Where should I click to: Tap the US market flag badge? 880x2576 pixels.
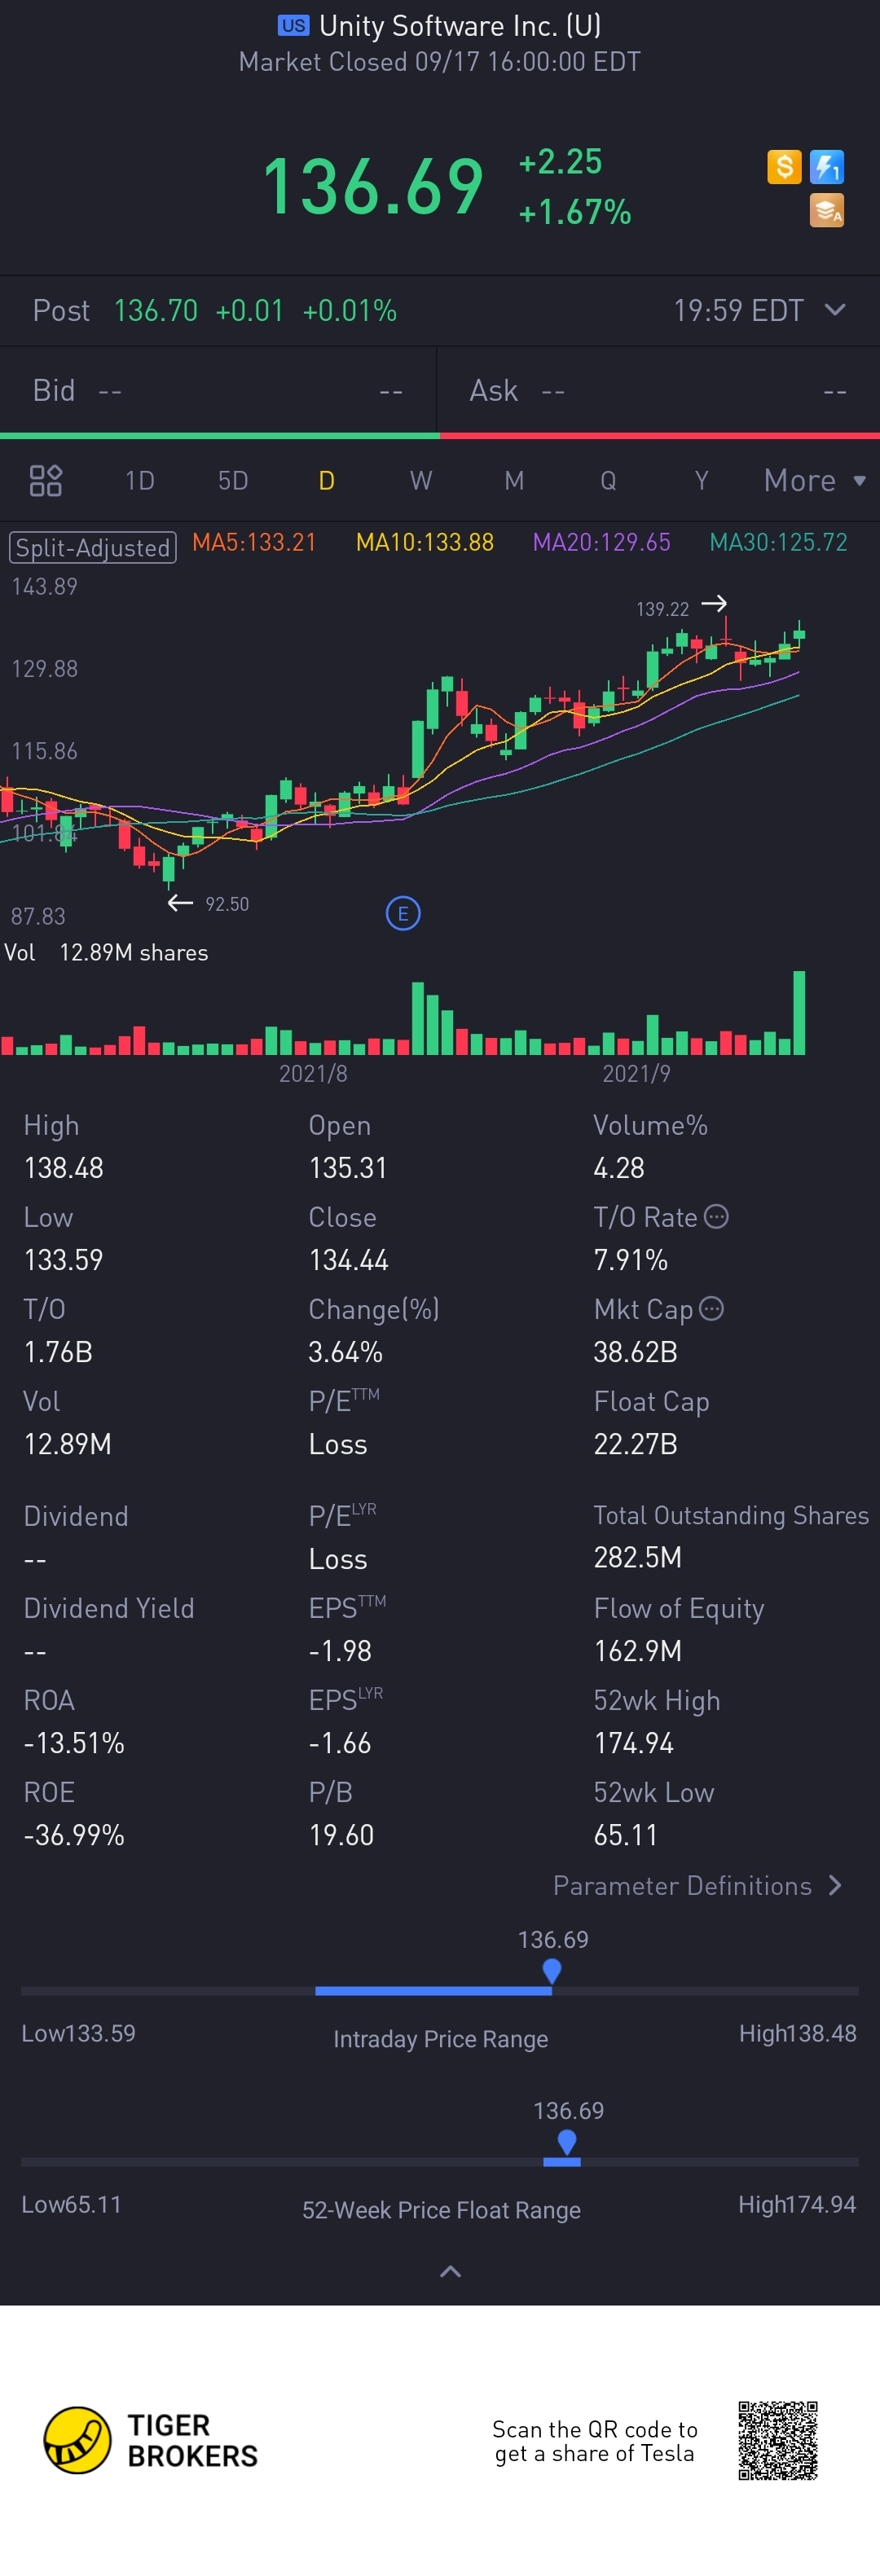pos(293,25)
